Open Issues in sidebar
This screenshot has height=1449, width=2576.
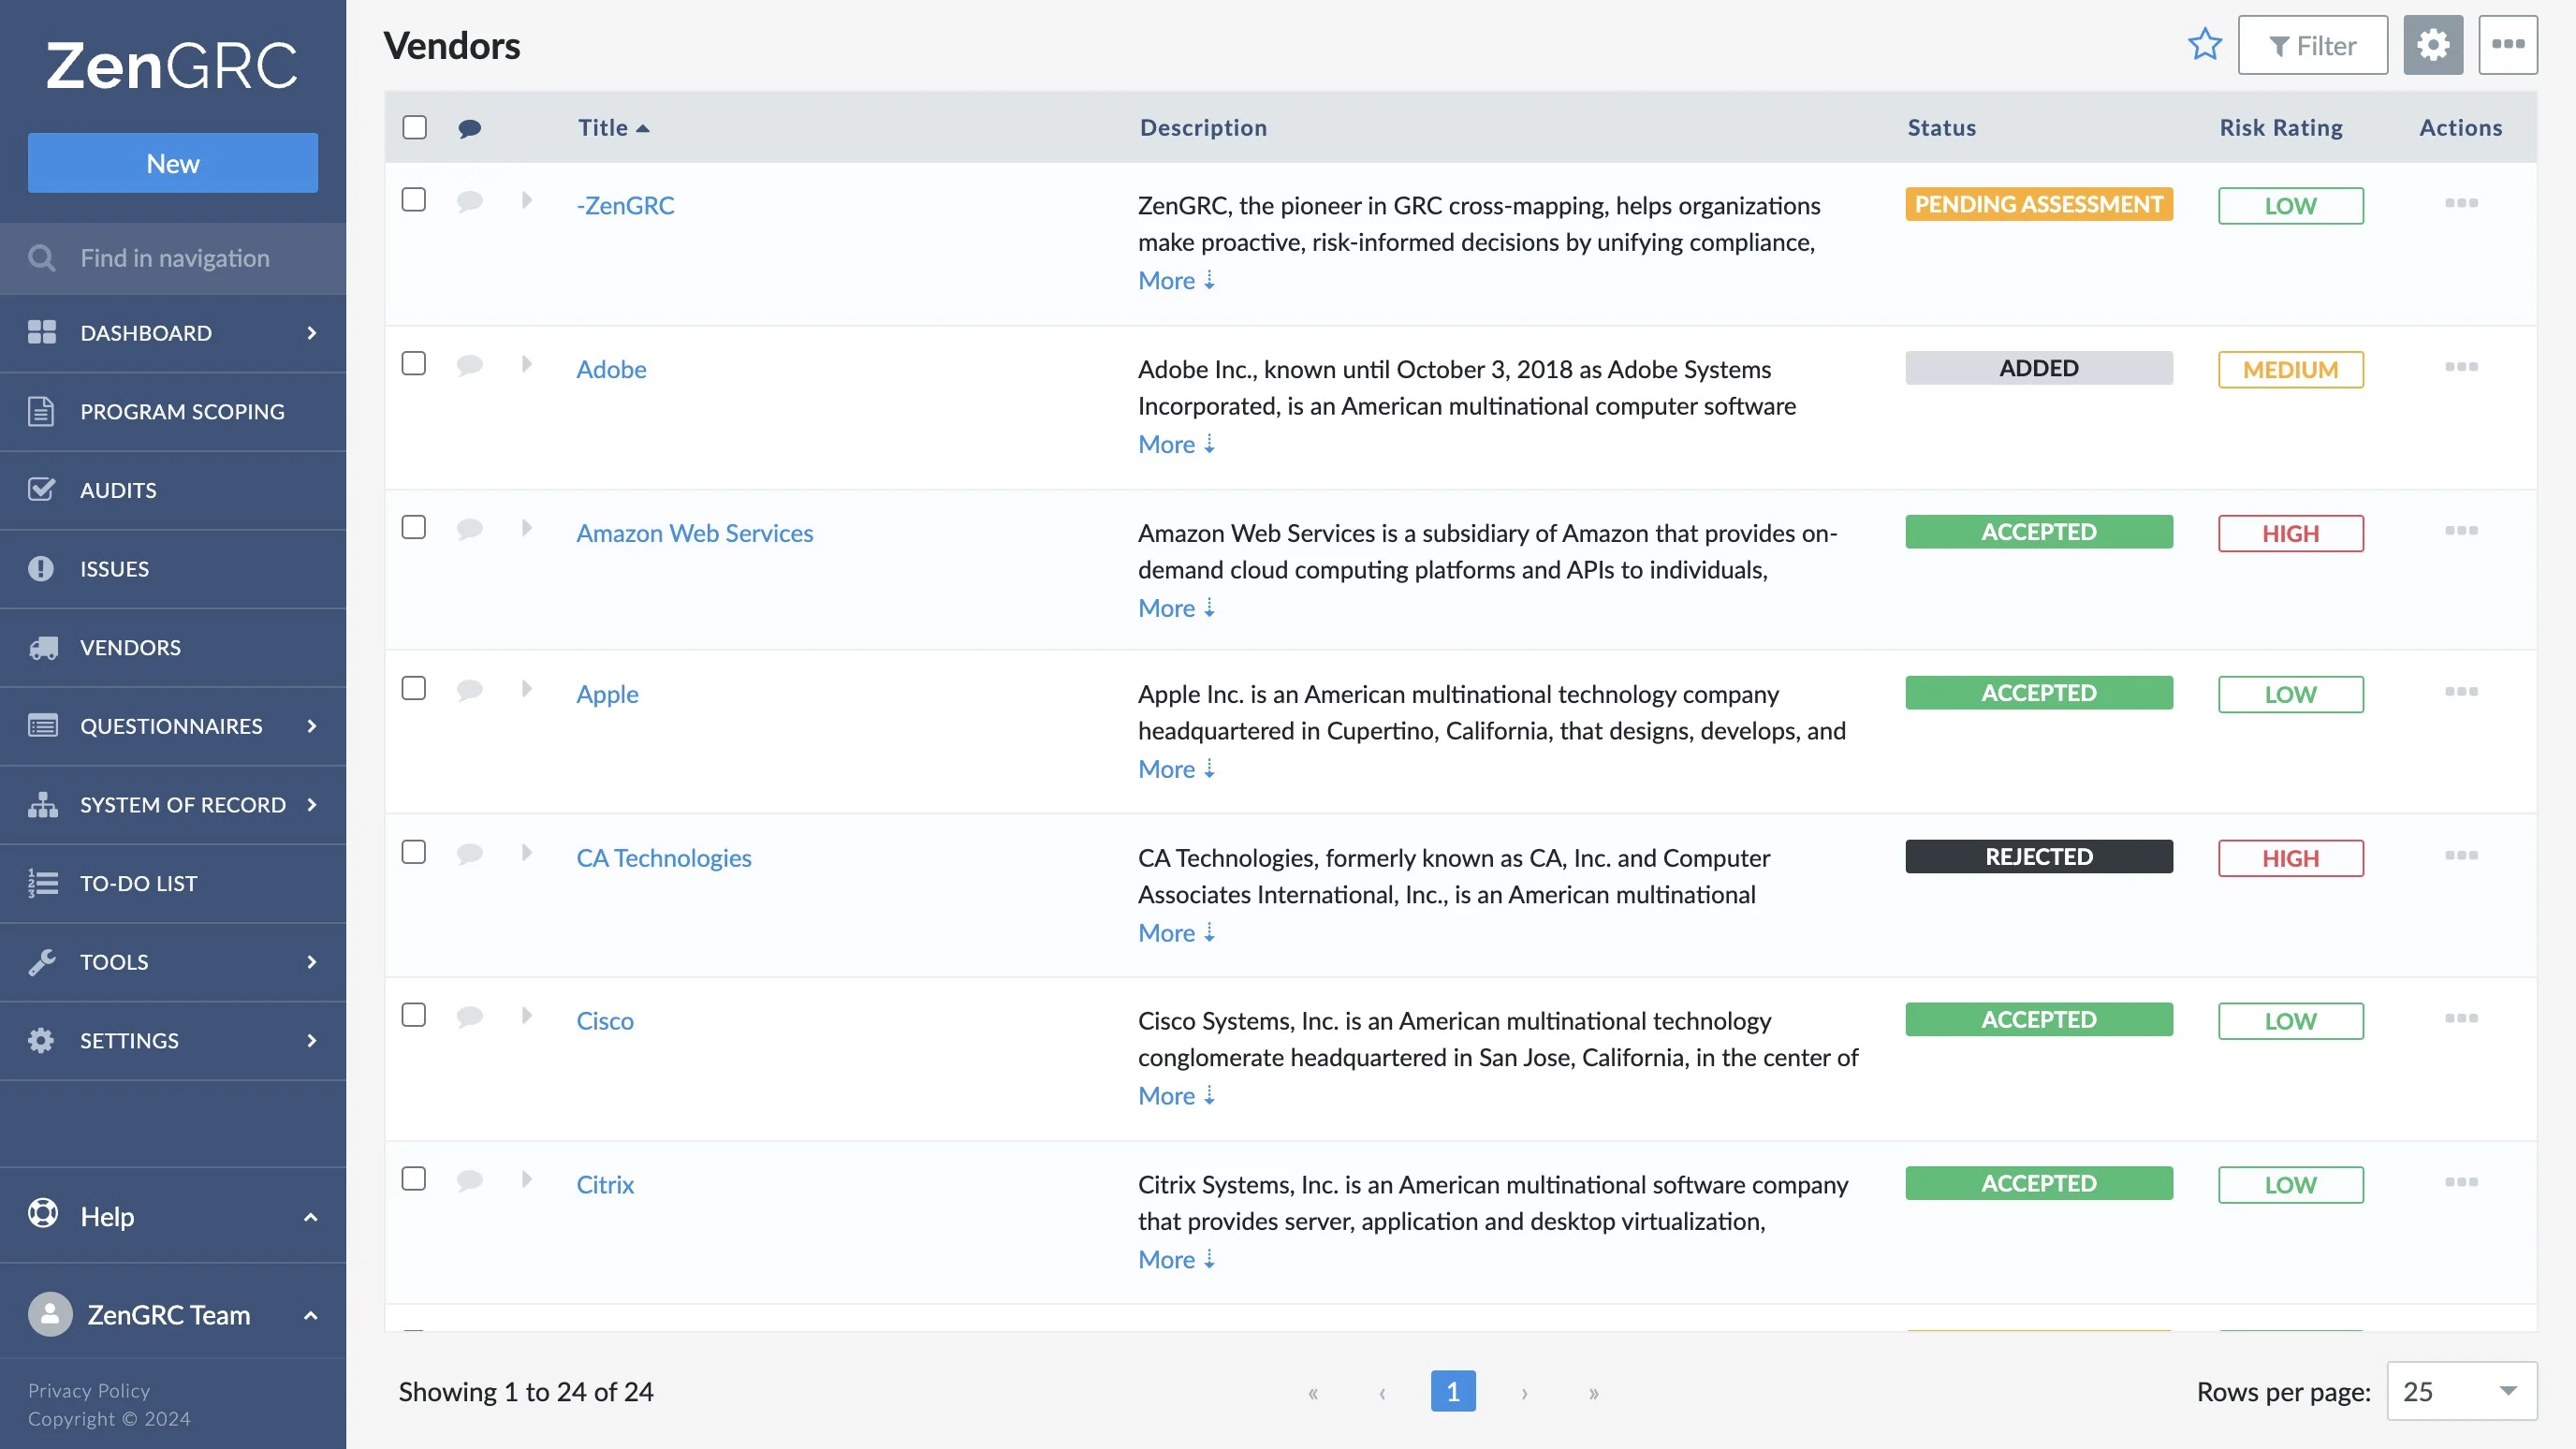point(173,569)
